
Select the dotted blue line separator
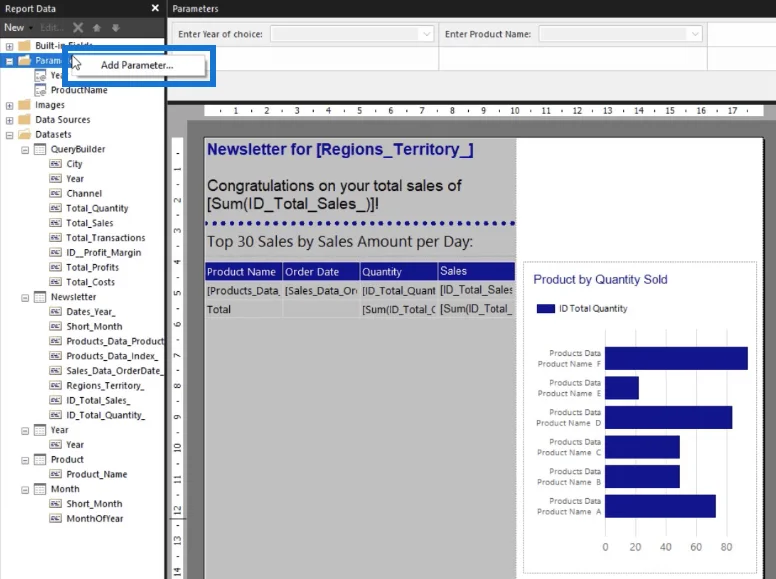tap(360, 223)
